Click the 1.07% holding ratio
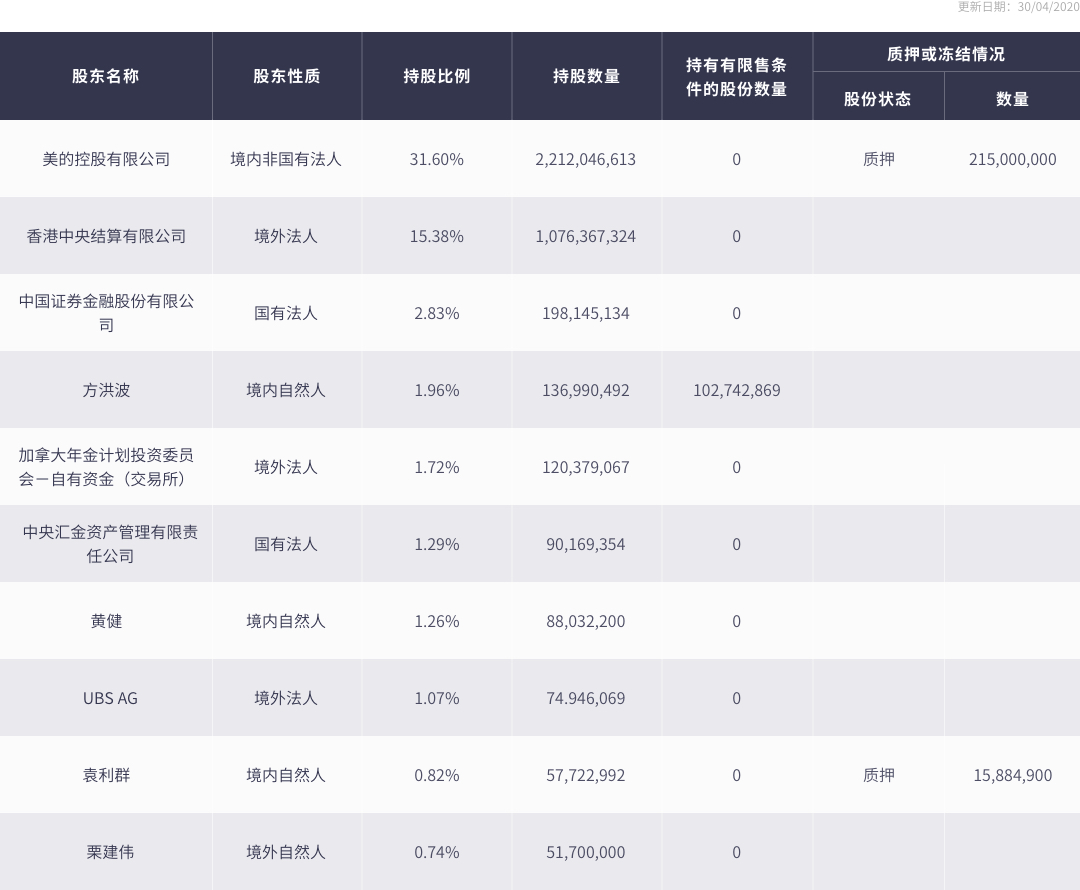Screen dimensions: 1080x890 pos(437,698)
